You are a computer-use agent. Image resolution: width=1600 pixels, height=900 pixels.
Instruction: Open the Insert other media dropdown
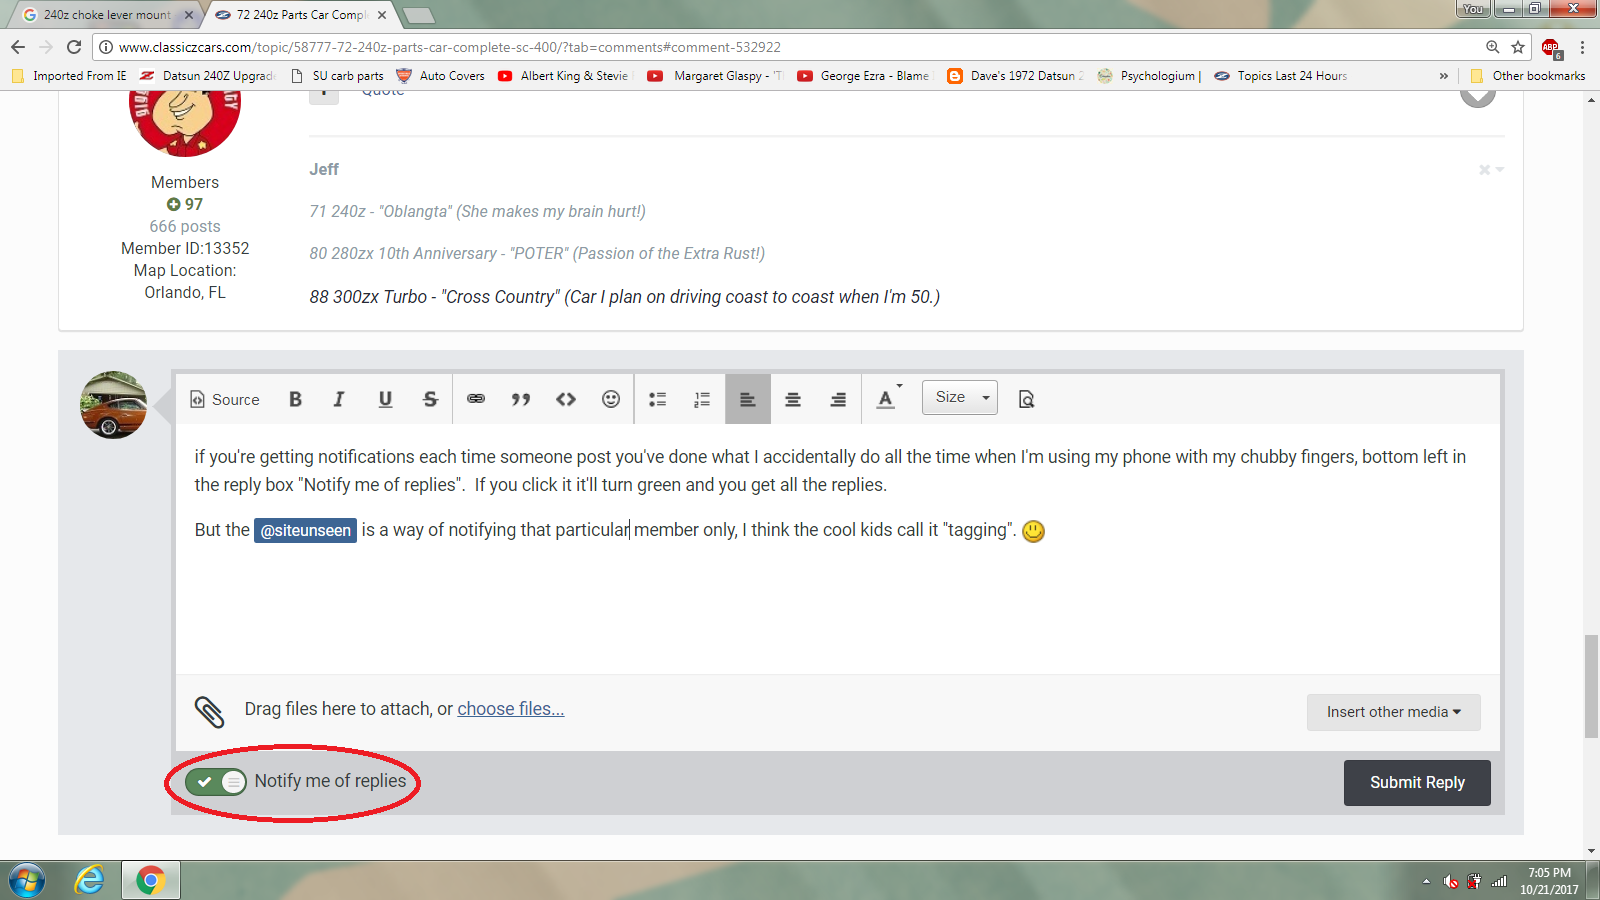(x=1393, y=712)
